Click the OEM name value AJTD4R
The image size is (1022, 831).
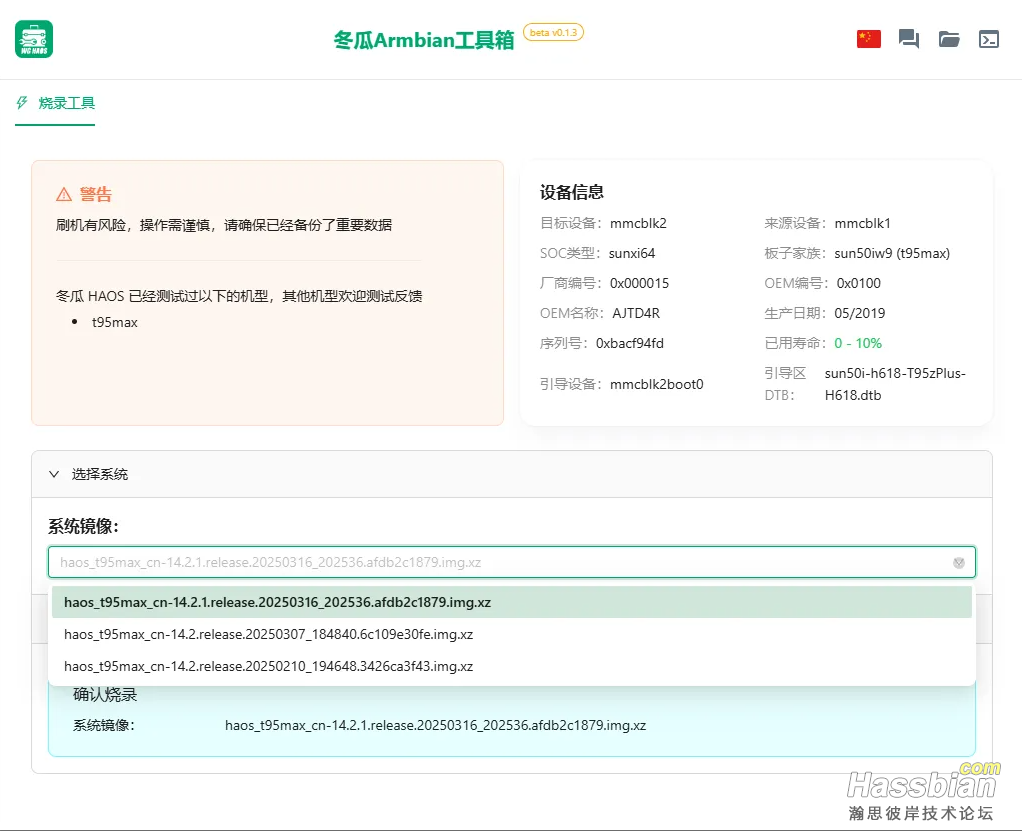636,313
